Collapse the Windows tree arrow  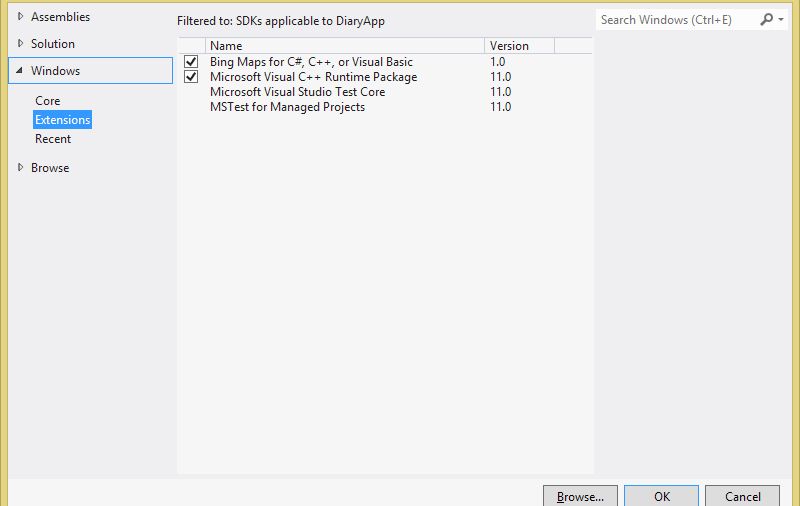tap(19, 70)
